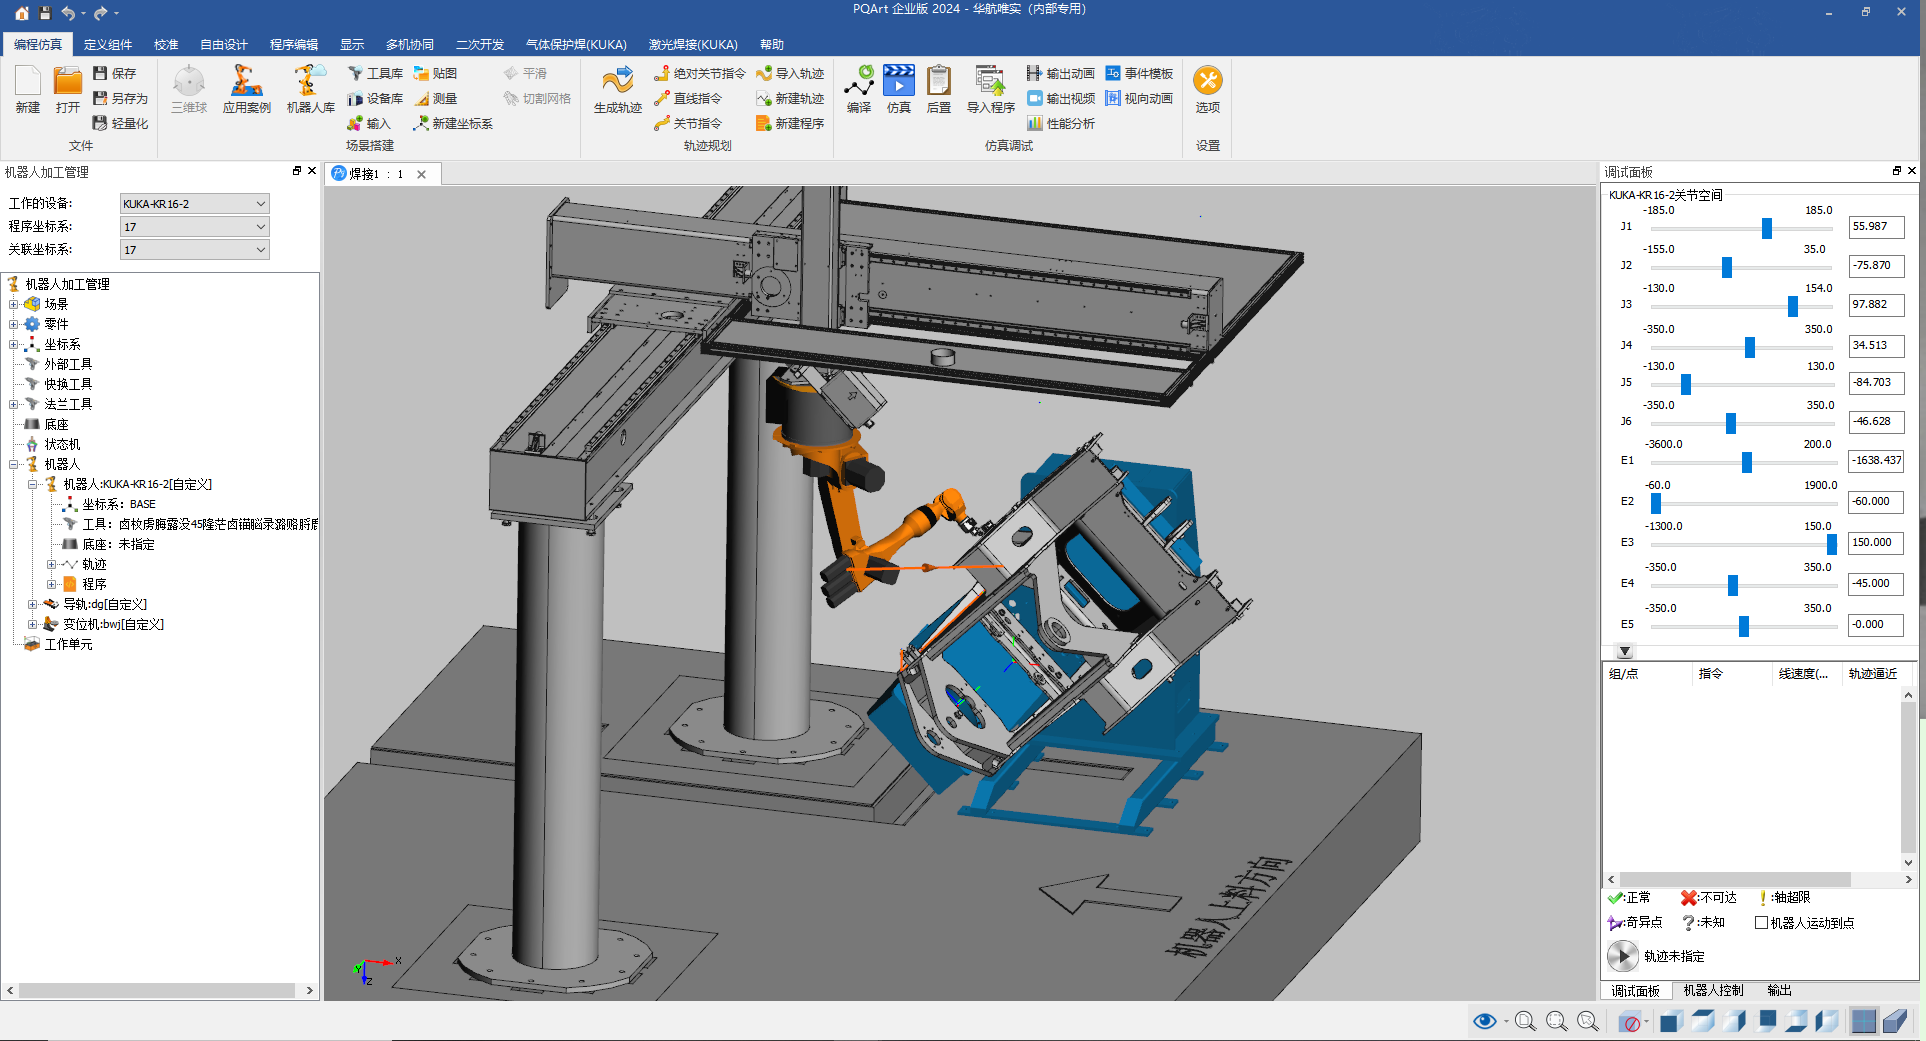The width and height of the screenshot is (1926, 1041).
Task: Click the 输出动画 button
Action: [x=1061, y=73]
